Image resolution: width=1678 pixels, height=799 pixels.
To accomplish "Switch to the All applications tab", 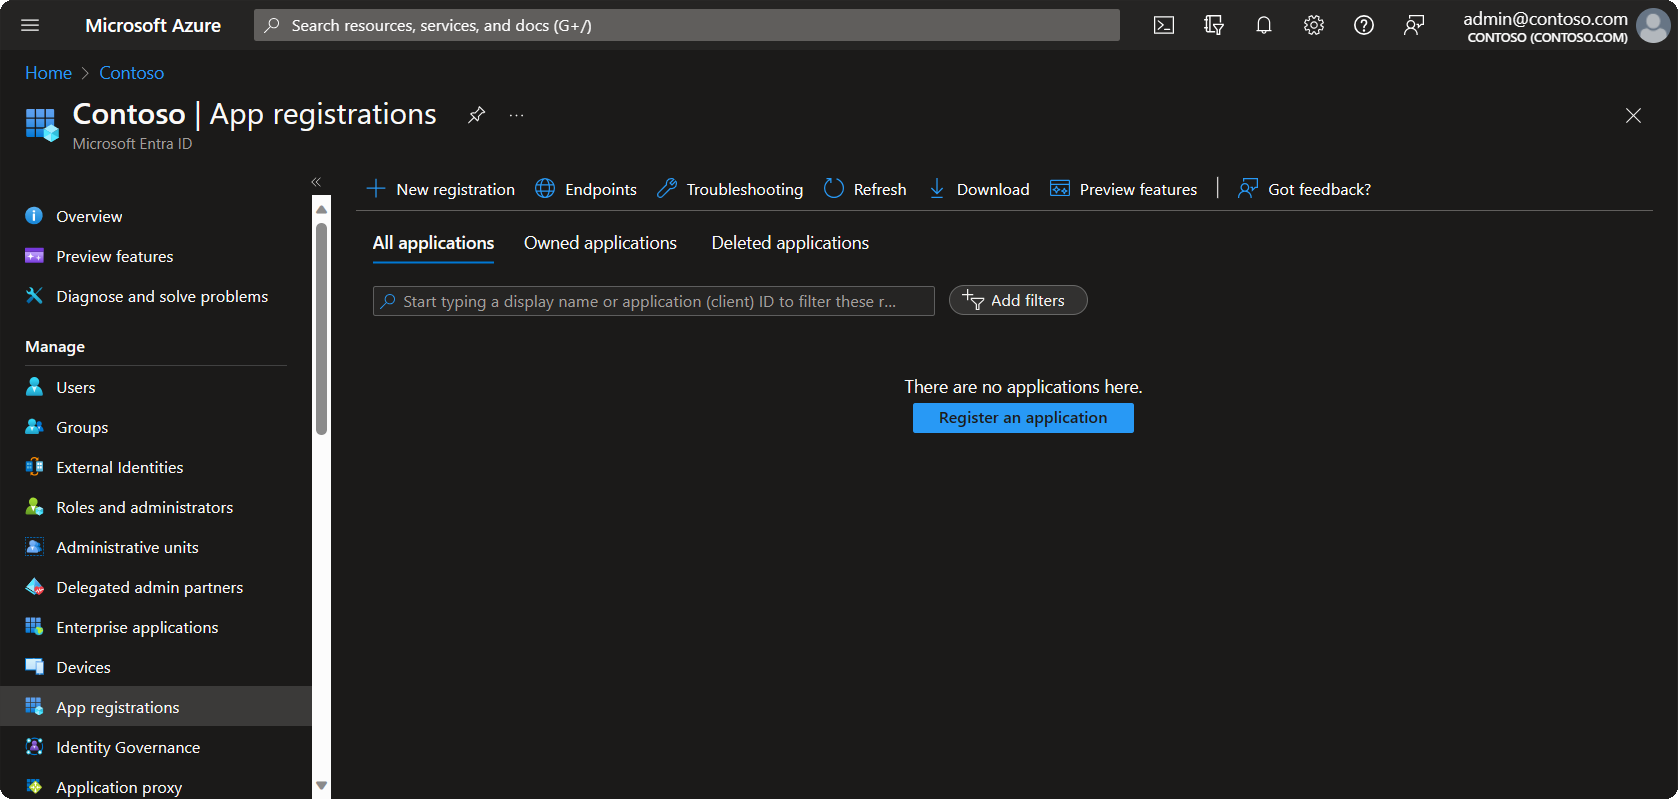I will point(433,243).
